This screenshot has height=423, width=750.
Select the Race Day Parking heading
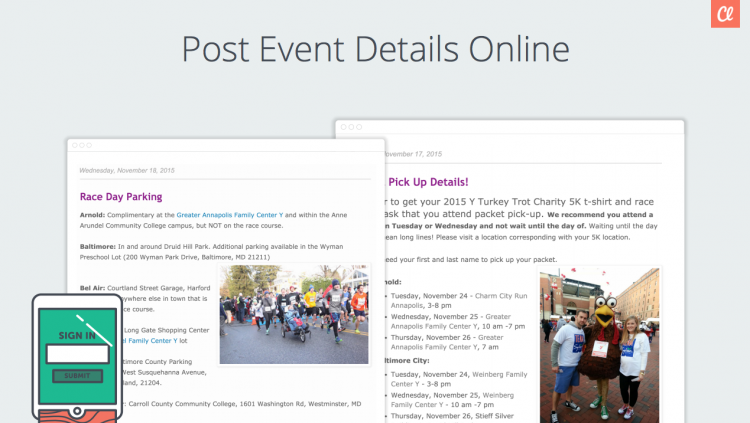[x=121, y=197]
